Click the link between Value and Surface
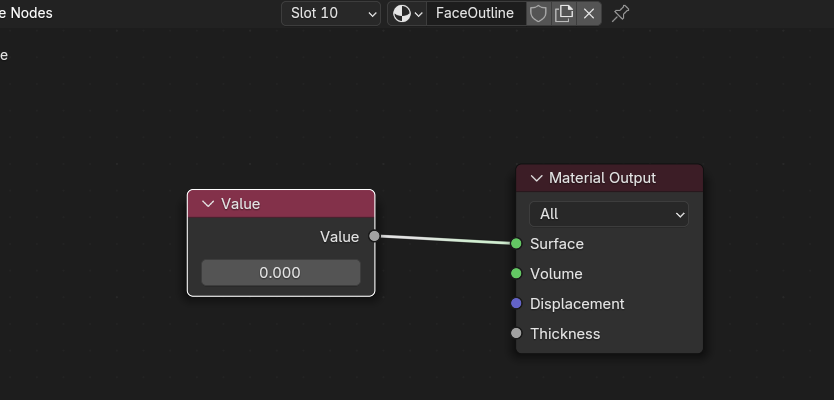 [445, 240]
